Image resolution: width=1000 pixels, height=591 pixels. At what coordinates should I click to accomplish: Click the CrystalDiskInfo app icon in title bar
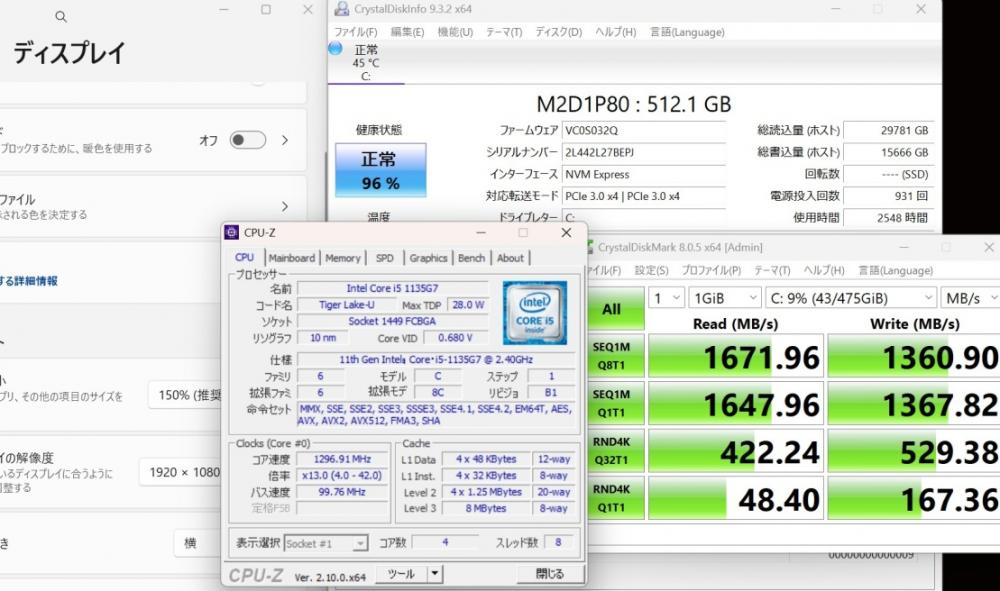(x=342, y=8)
